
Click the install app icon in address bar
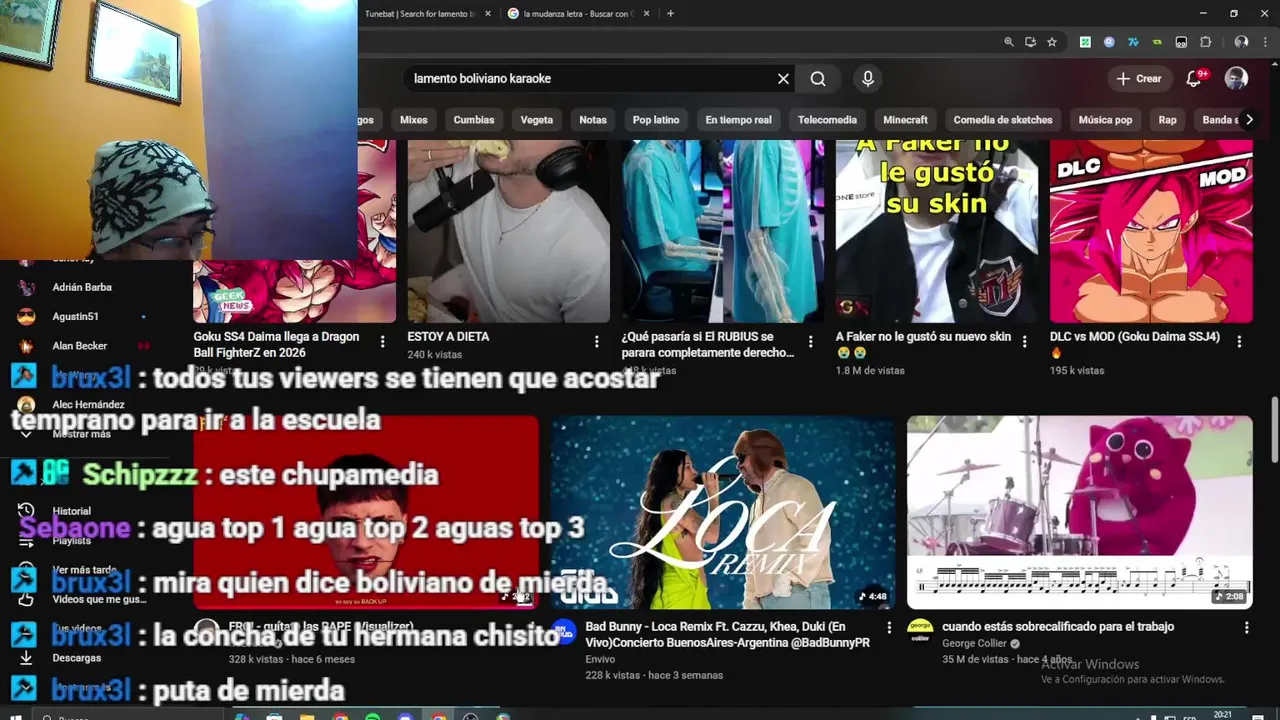1030,42
